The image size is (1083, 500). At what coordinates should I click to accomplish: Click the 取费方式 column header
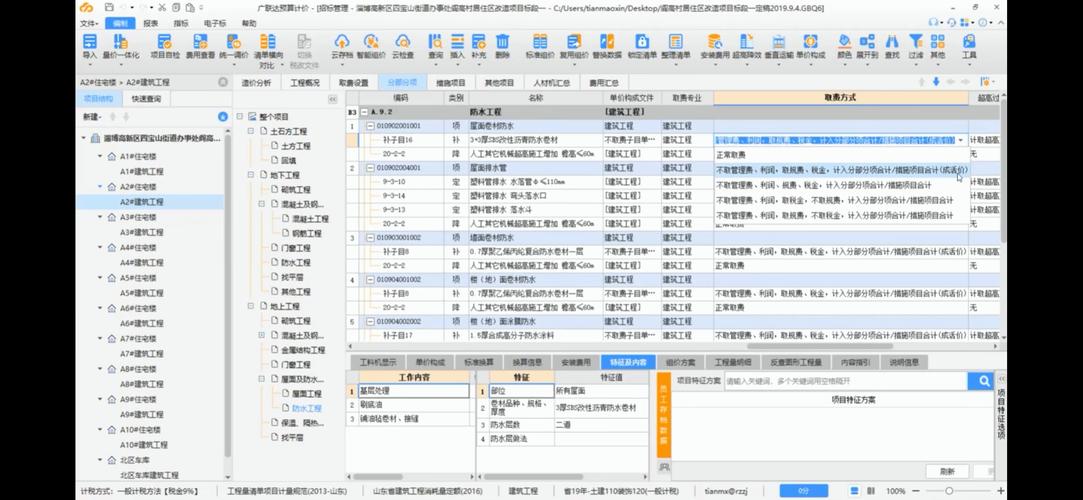point(841,98)
